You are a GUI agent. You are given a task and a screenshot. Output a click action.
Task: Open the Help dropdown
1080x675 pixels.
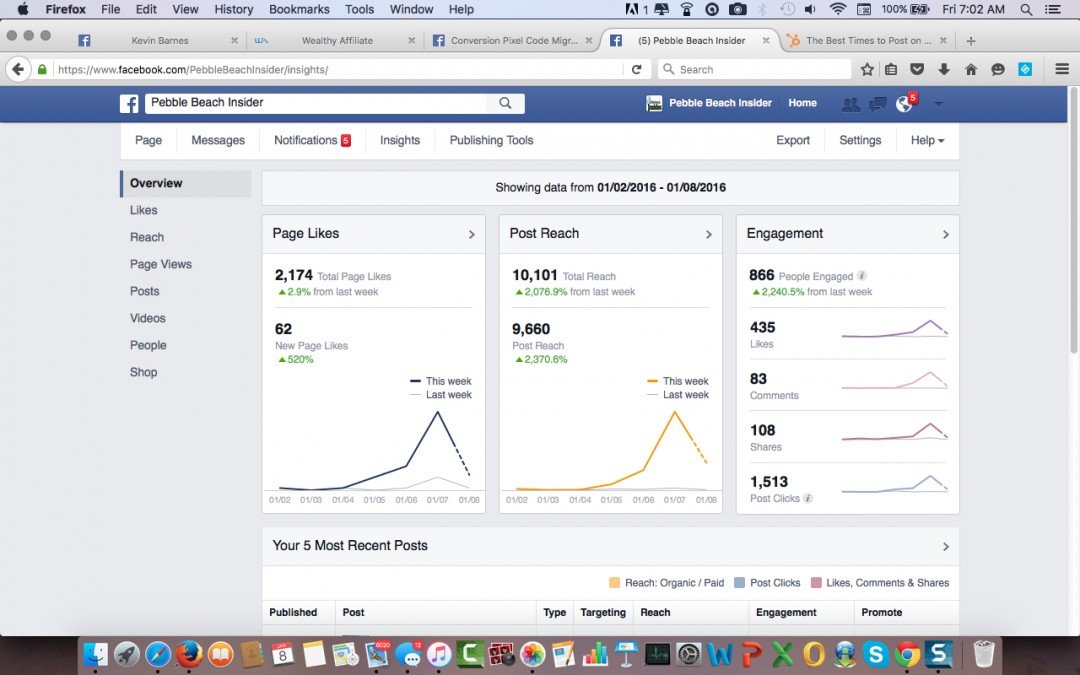pyautogui.click(x=927, y=141)
